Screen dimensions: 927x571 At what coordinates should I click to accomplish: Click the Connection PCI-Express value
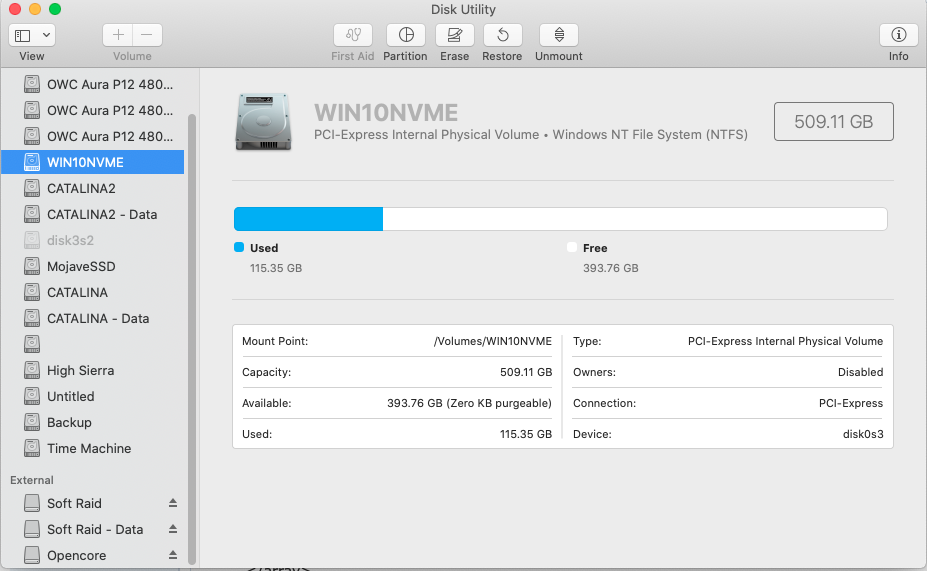tap(851, 403)
